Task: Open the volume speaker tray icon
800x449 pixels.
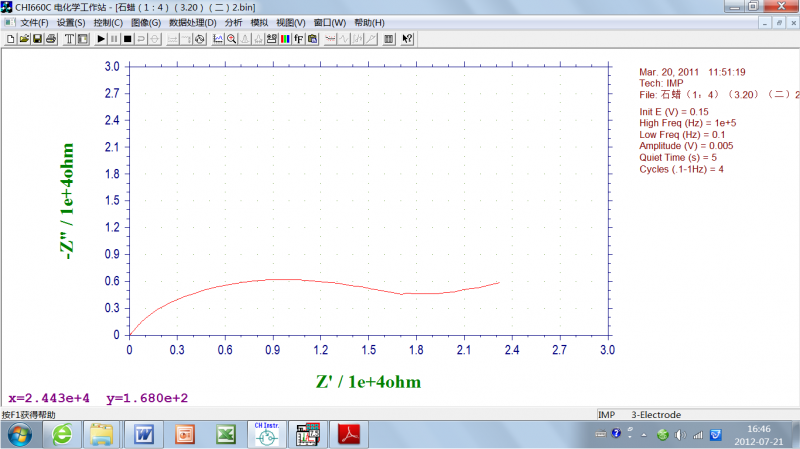Action: 680,435
